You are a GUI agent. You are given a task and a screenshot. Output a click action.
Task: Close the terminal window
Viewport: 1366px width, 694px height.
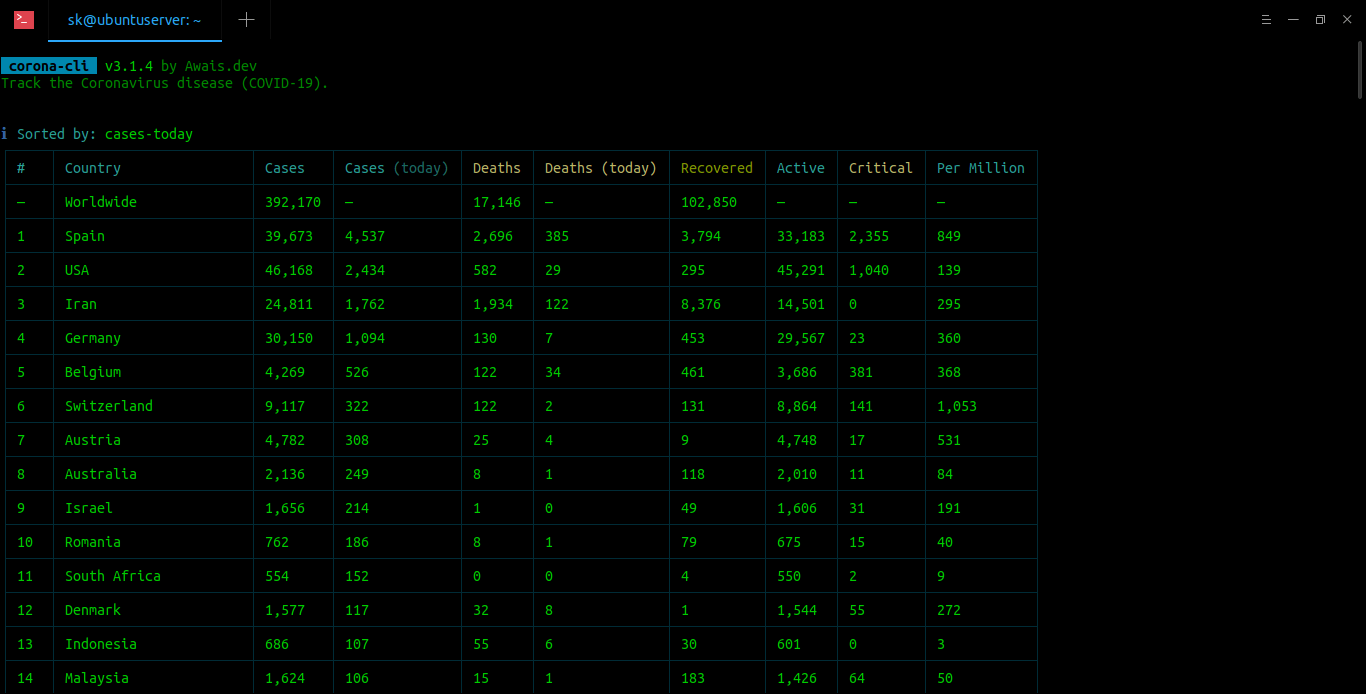tap(1347, 20)
